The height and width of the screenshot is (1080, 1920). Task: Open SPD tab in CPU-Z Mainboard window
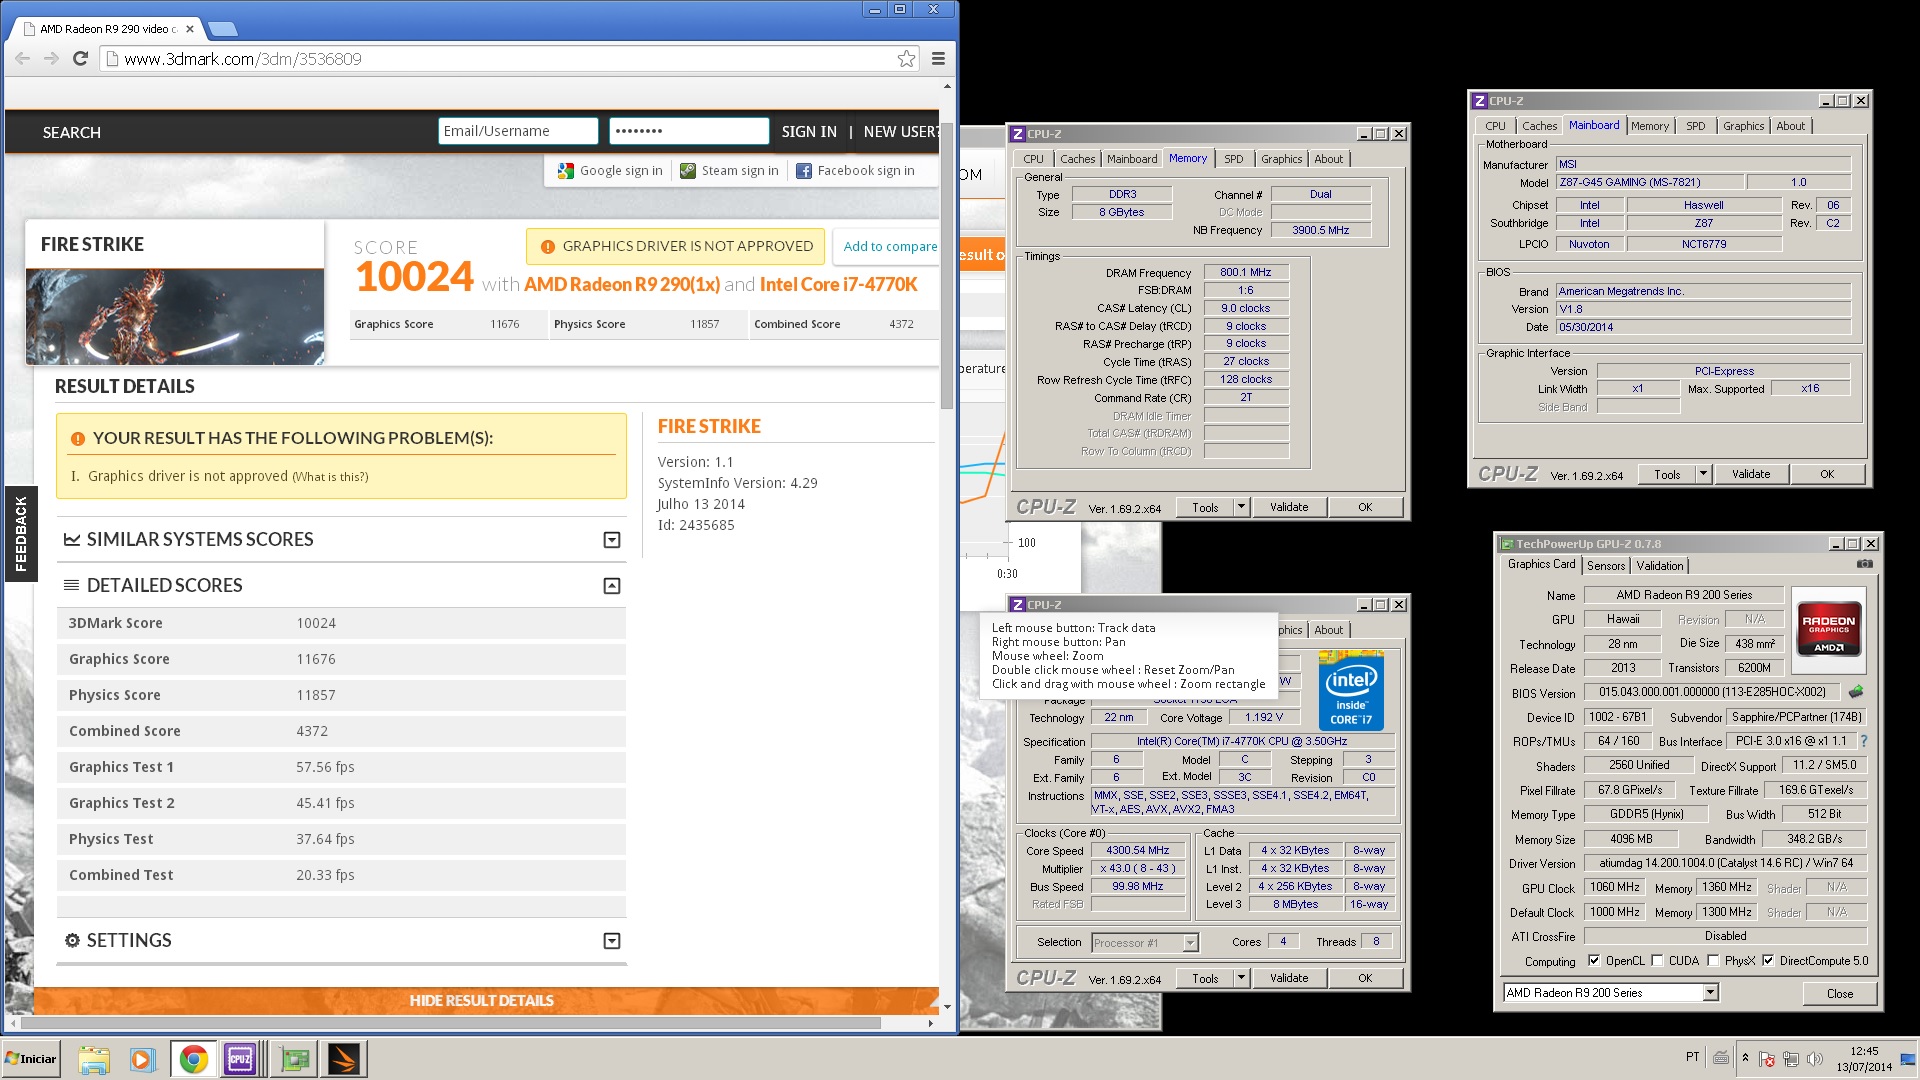[1695, 126]
